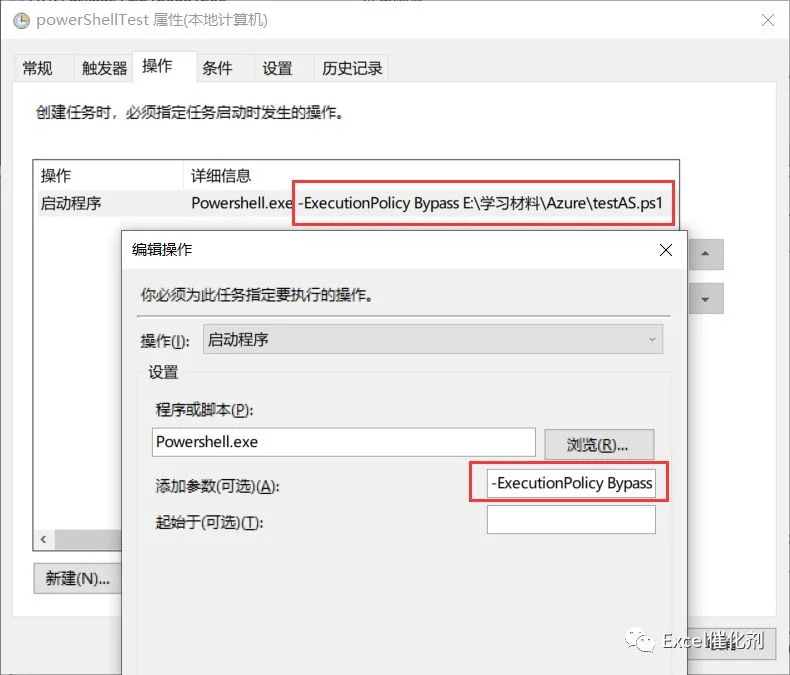Close the 编辑操作 dialog
790x675 pixels.
tap(666, 250)
